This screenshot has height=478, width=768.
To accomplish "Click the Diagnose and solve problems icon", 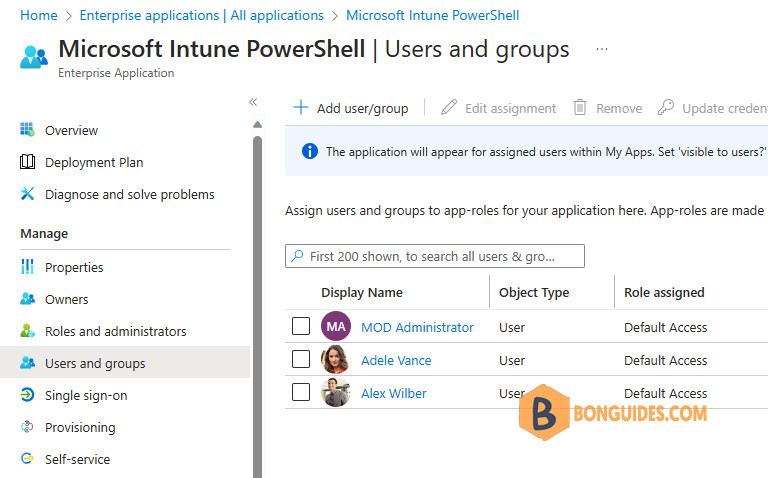I will [x=27, y=193].
